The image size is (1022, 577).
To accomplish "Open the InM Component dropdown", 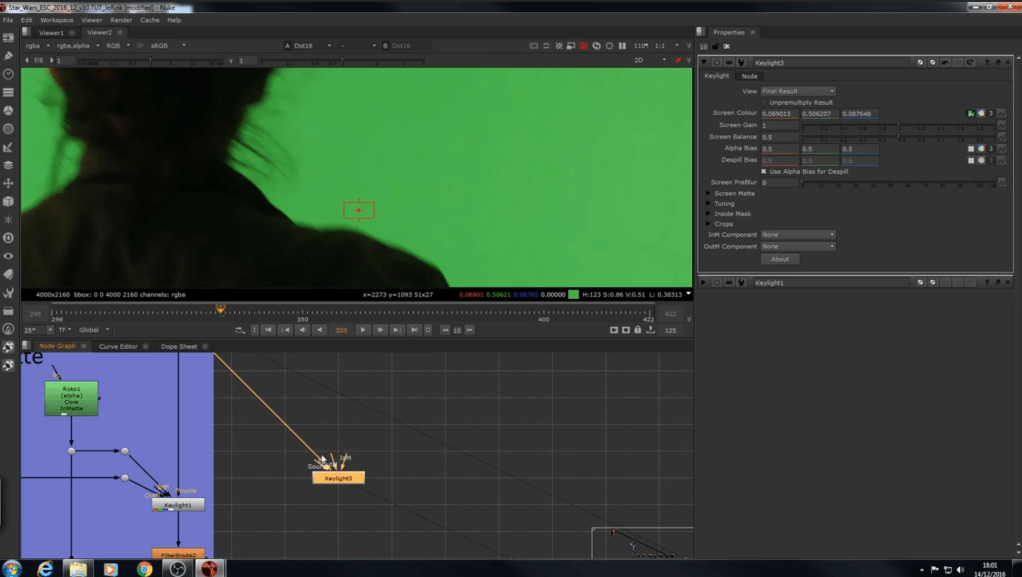I will tap(797, 234).
